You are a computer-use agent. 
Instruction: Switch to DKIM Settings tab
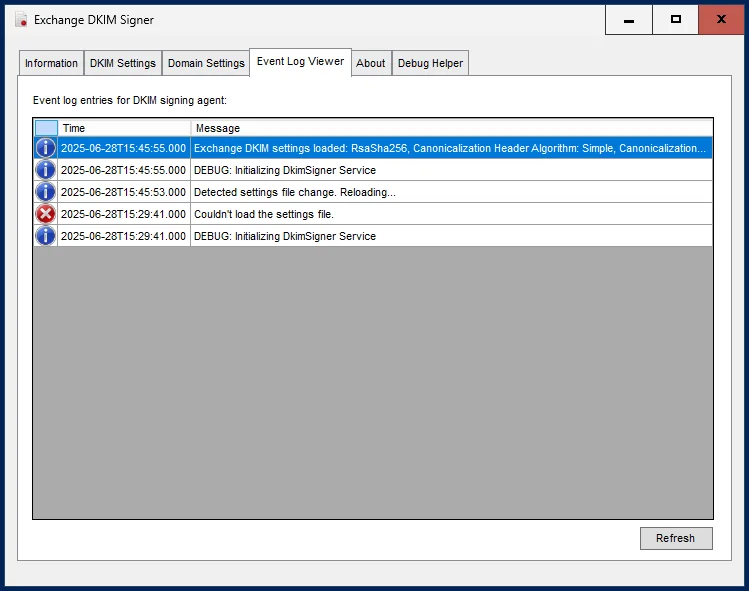click(123, 63)
